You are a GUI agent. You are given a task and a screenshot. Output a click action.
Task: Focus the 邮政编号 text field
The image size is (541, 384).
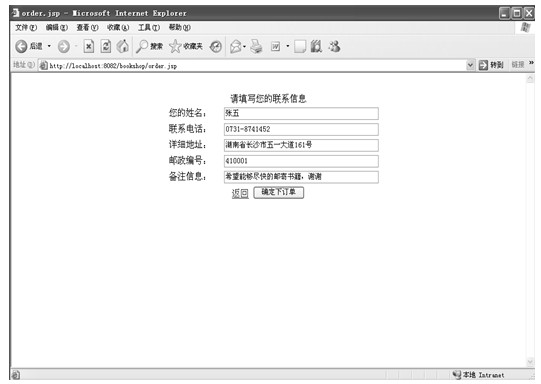(x=301, y=161)
